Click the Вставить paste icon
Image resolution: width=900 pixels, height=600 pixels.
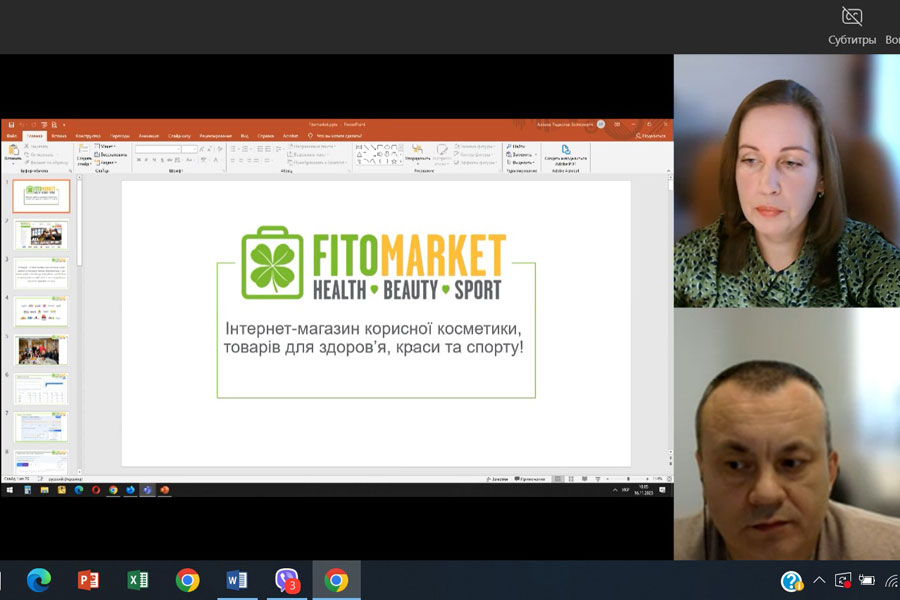pos(13,150)
